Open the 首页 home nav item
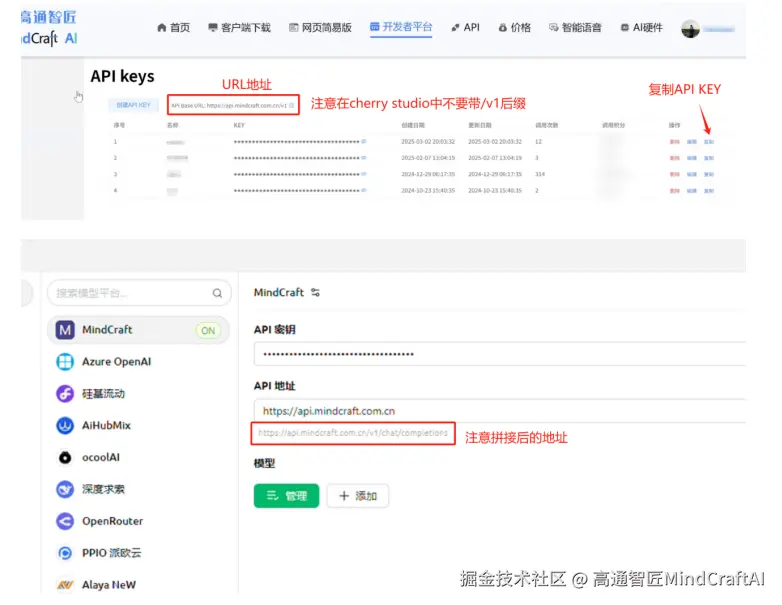782x605 pixels. click(174, 27)
